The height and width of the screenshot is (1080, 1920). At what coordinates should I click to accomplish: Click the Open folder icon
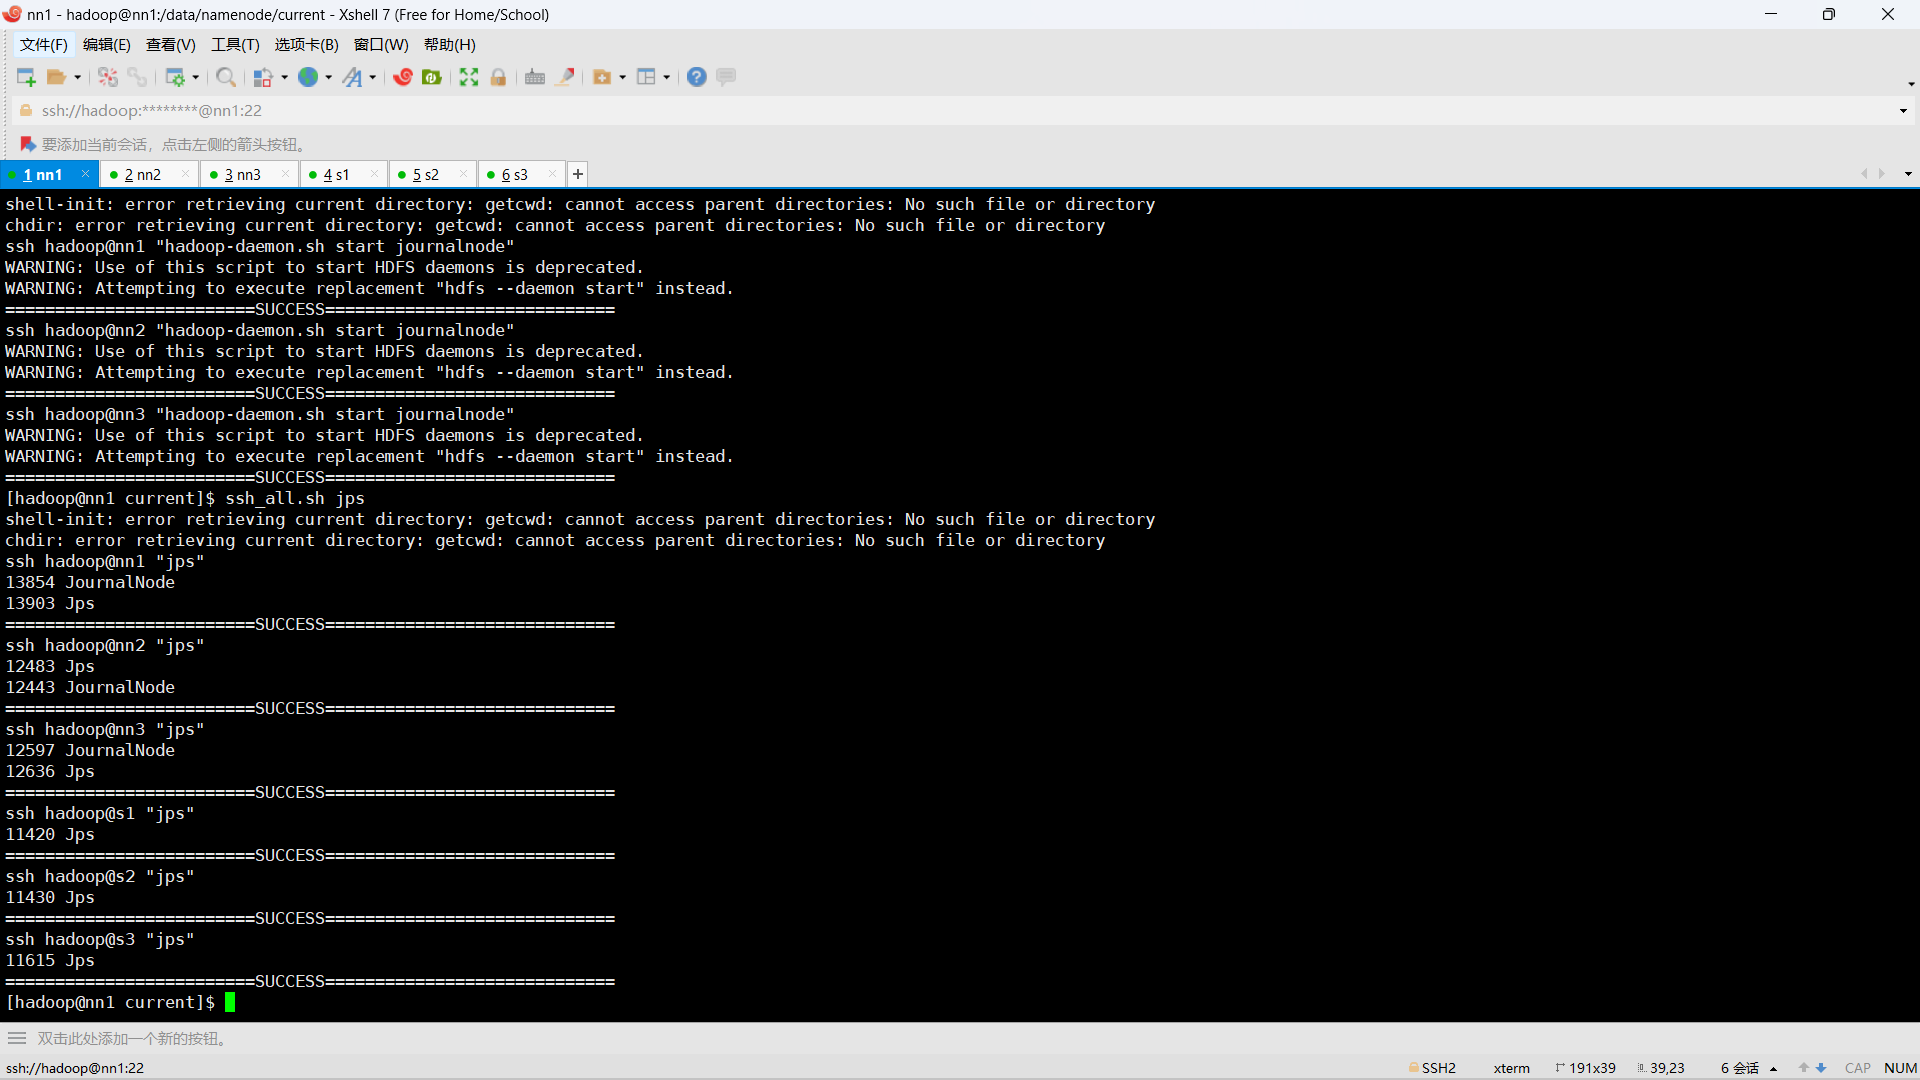(57, 77)
